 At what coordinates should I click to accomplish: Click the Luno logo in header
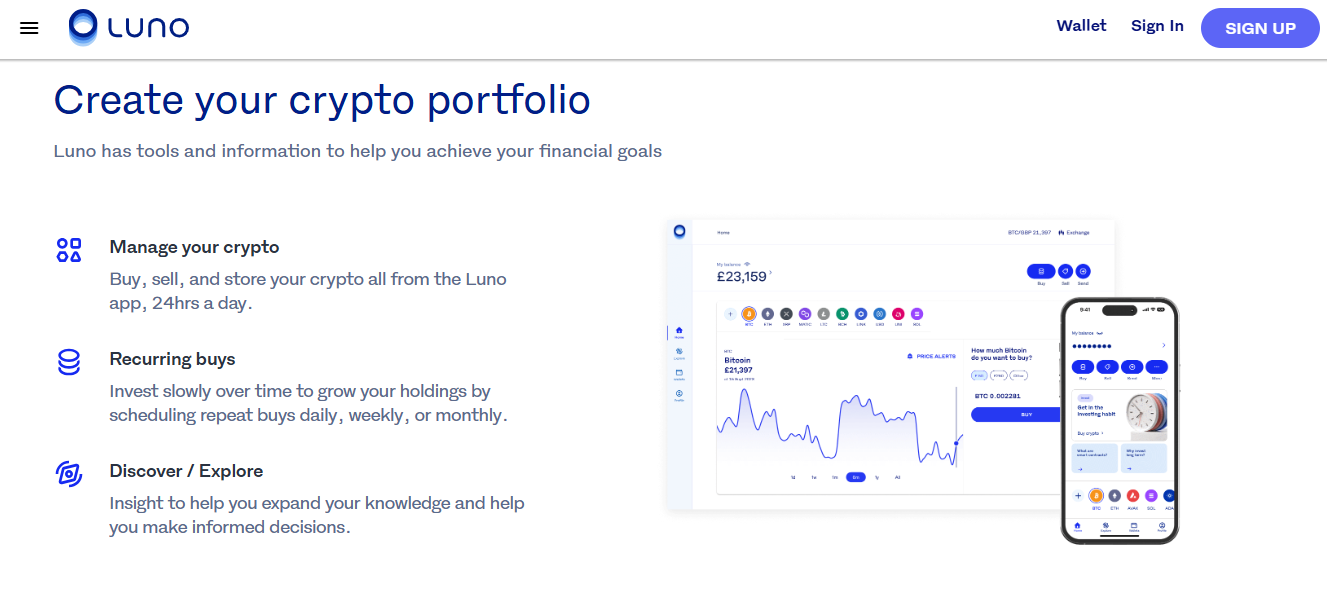point(129,27)
